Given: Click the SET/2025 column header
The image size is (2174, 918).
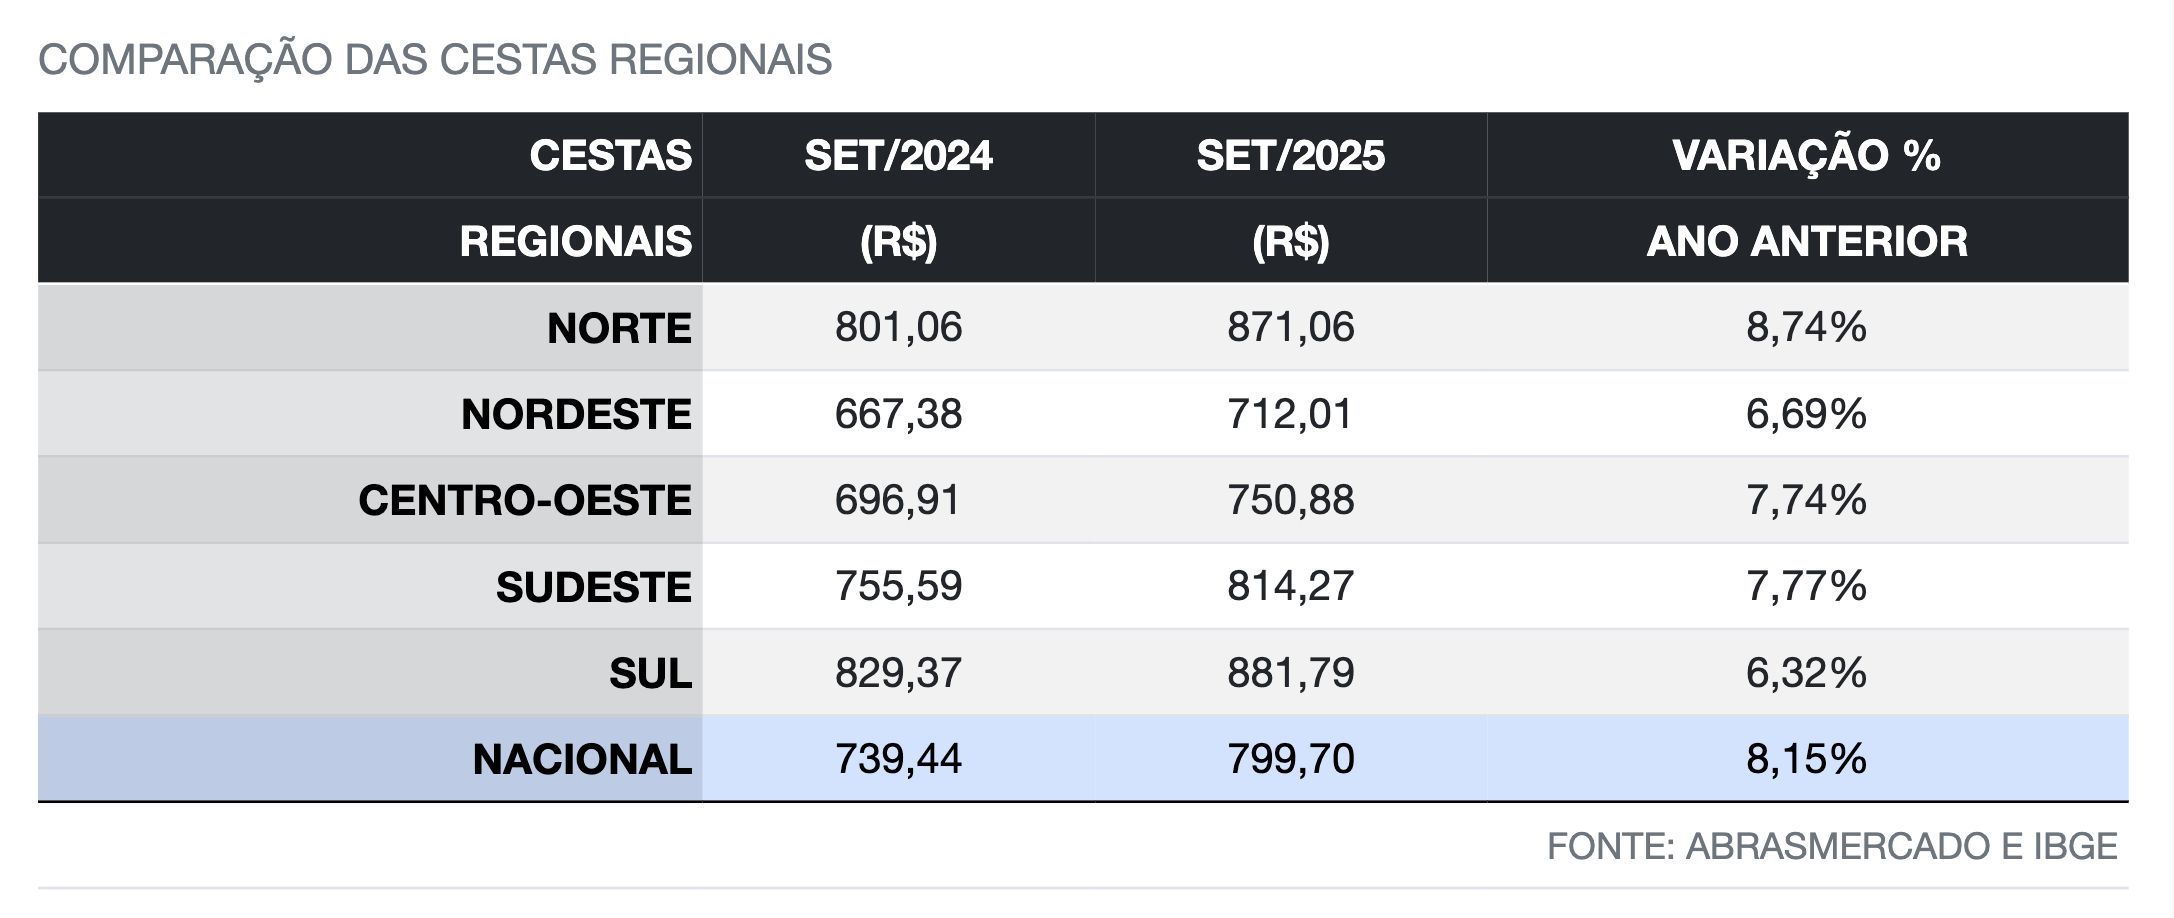Looking at the screenshot, I should tap(1290, 155).
